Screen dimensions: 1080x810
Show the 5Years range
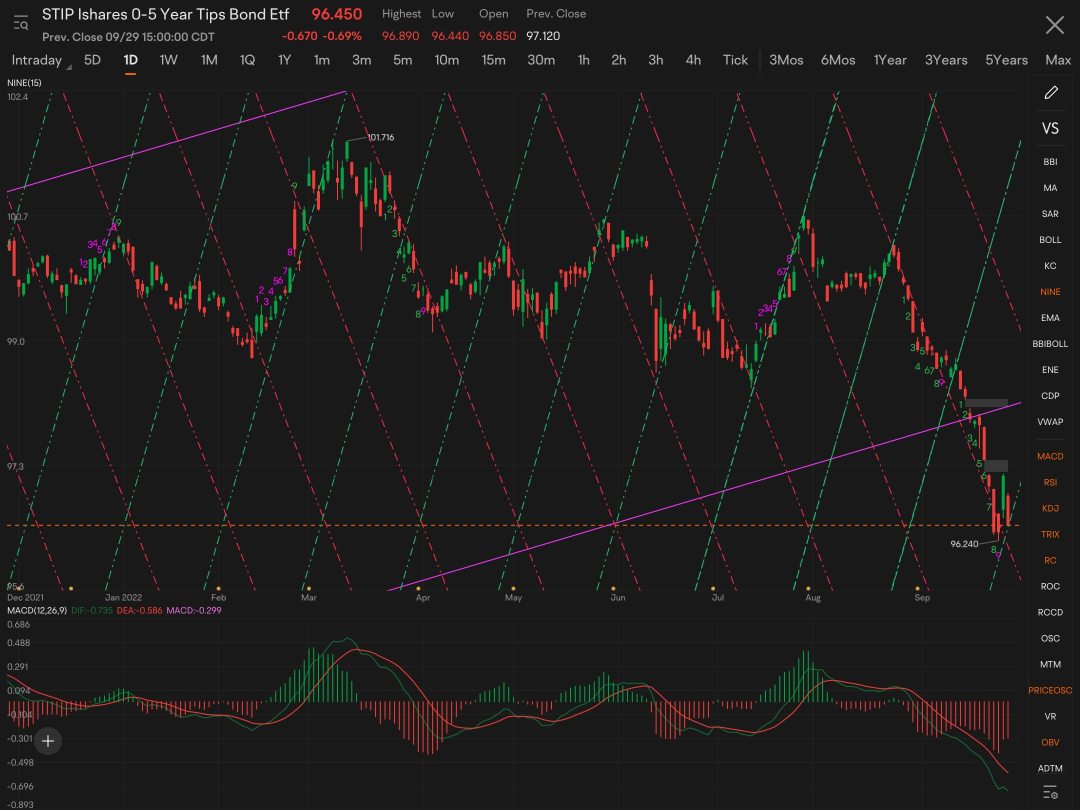click(1006, 60)
